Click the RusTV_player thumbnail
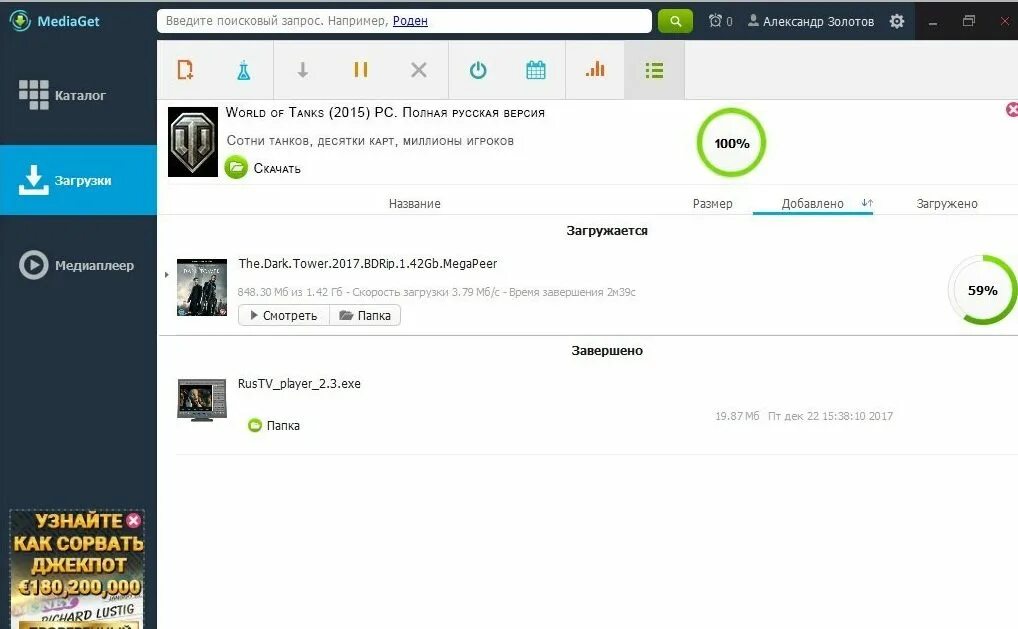 tap(202, 400)
